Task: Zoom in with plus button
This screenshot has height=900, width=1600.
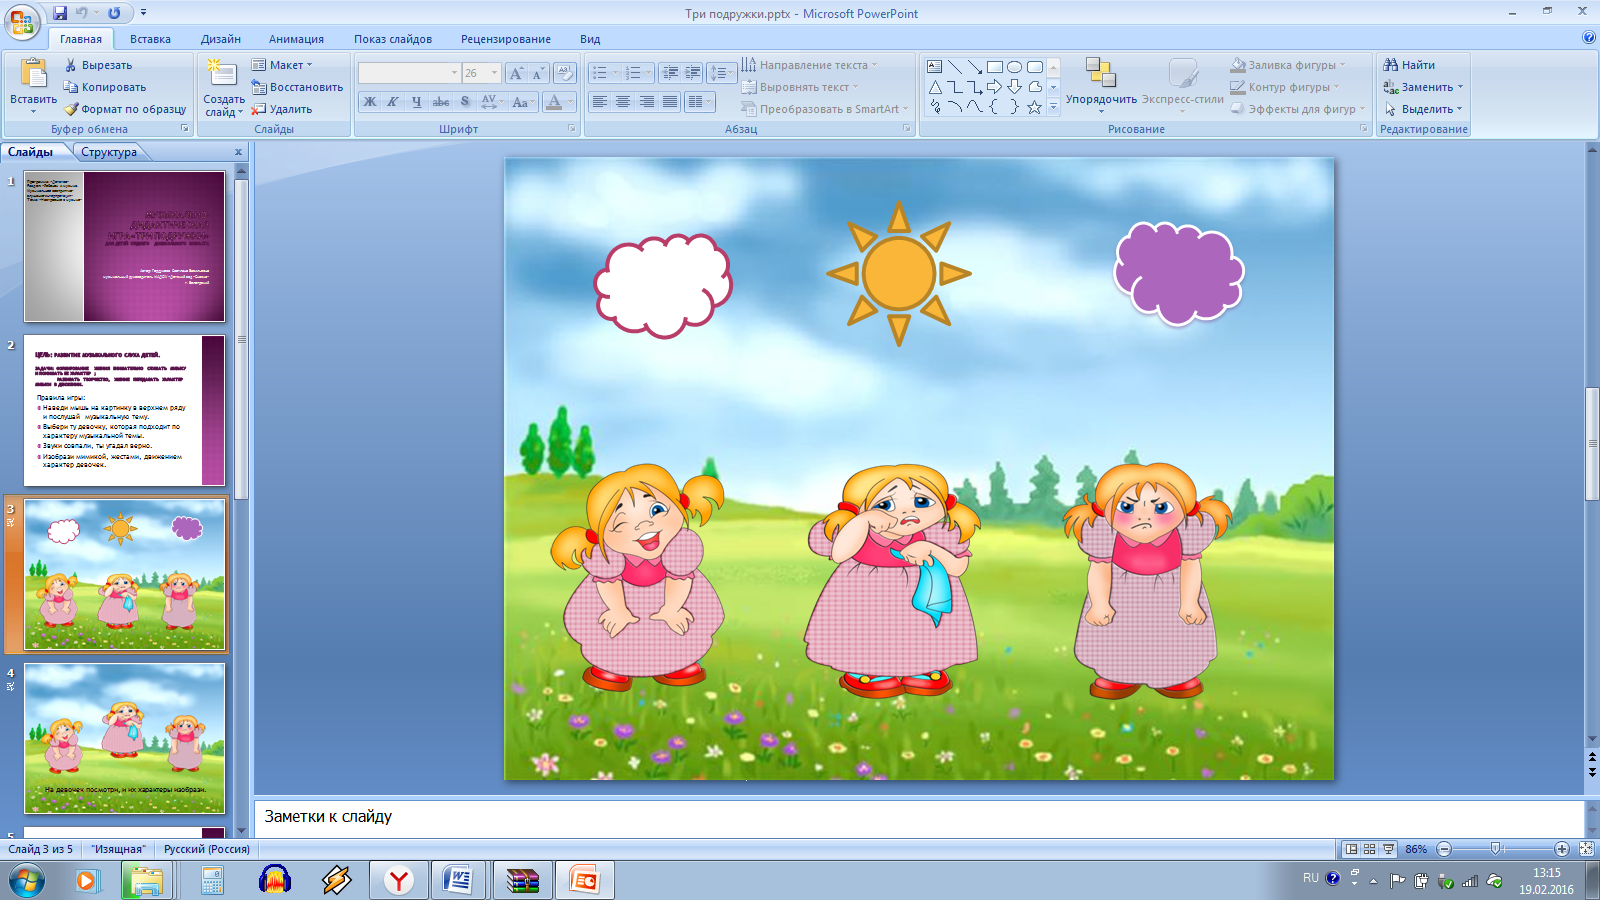Action: click(x=1562, y=849)
